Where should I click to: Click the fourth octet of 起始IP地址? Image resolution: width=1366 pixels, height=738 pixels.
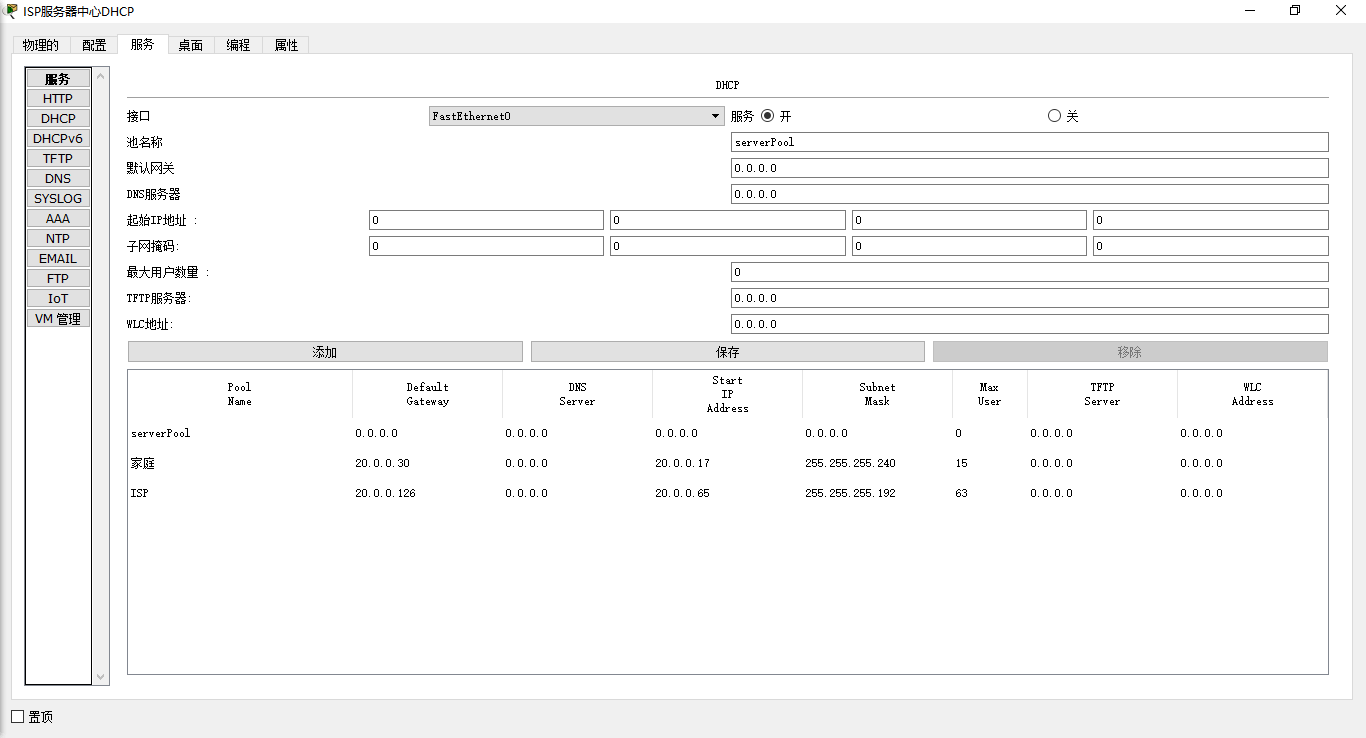(x=1211, y=220)
